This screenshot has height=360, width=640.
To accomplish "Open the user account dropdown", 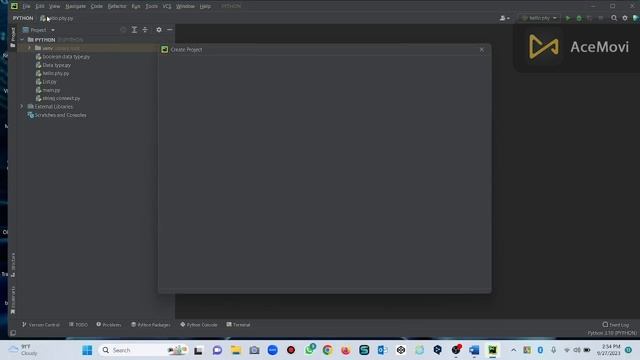I will click(504, 18).
